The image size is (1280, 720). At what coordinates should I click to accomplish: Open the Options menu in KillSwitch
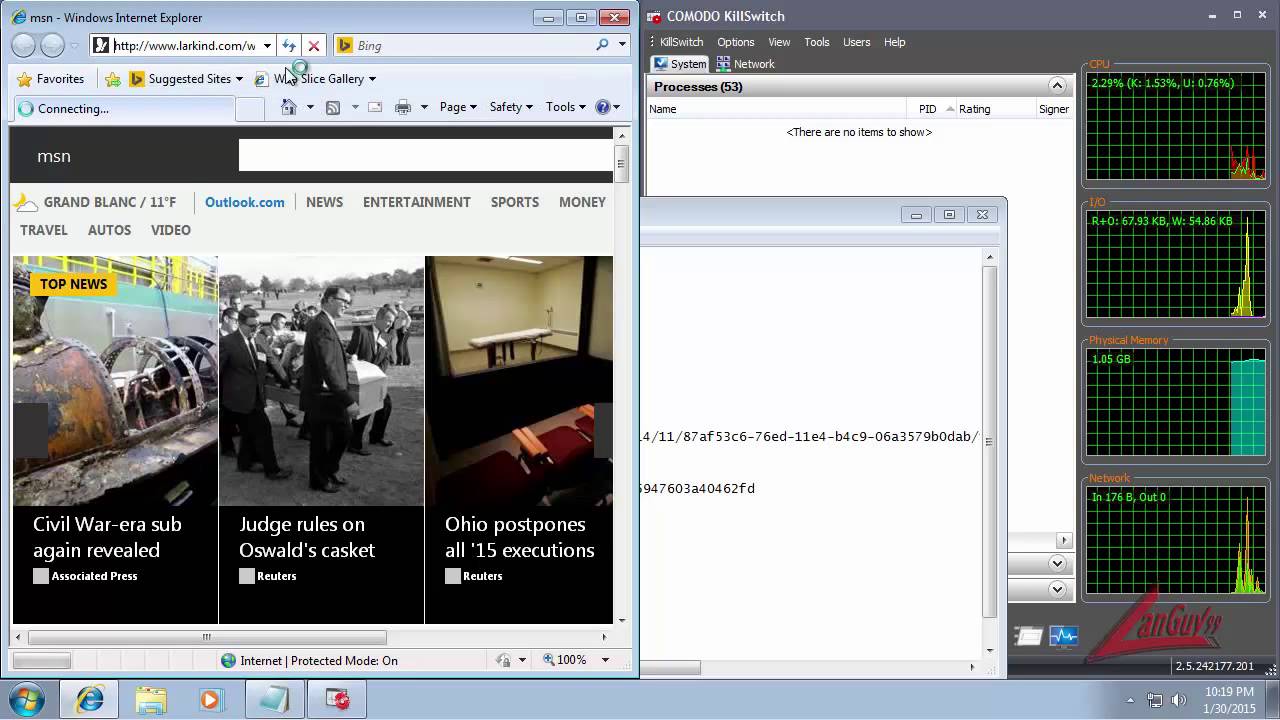(735, 42)
